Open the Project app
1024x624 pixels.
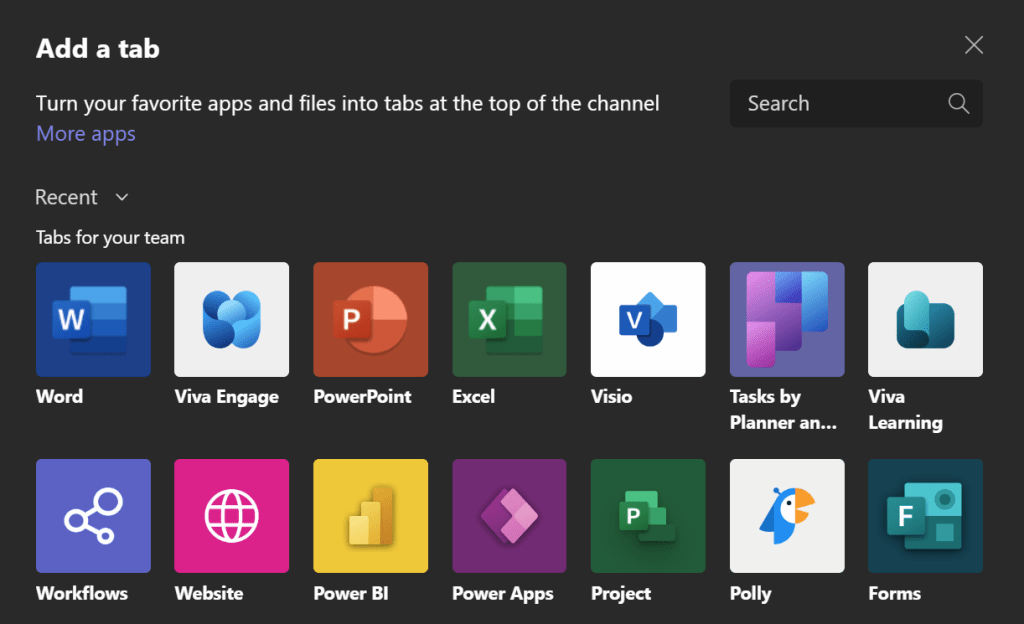[648, 516]
